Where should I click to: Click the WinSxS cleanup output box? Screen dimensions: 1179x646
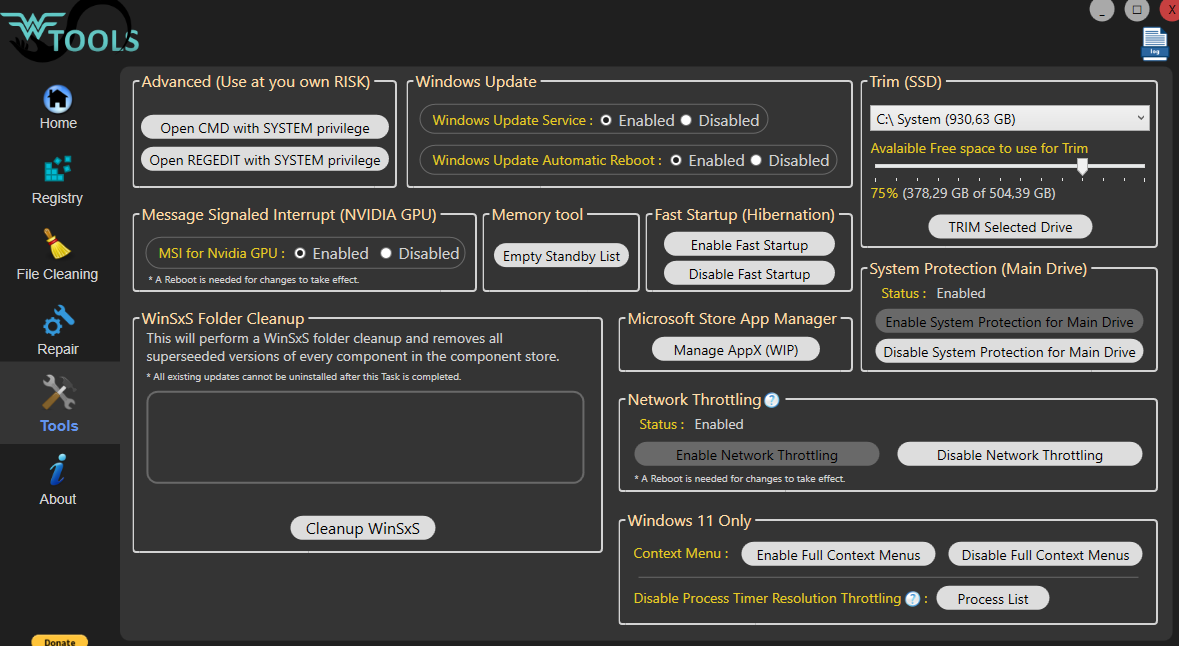(365, 437)
